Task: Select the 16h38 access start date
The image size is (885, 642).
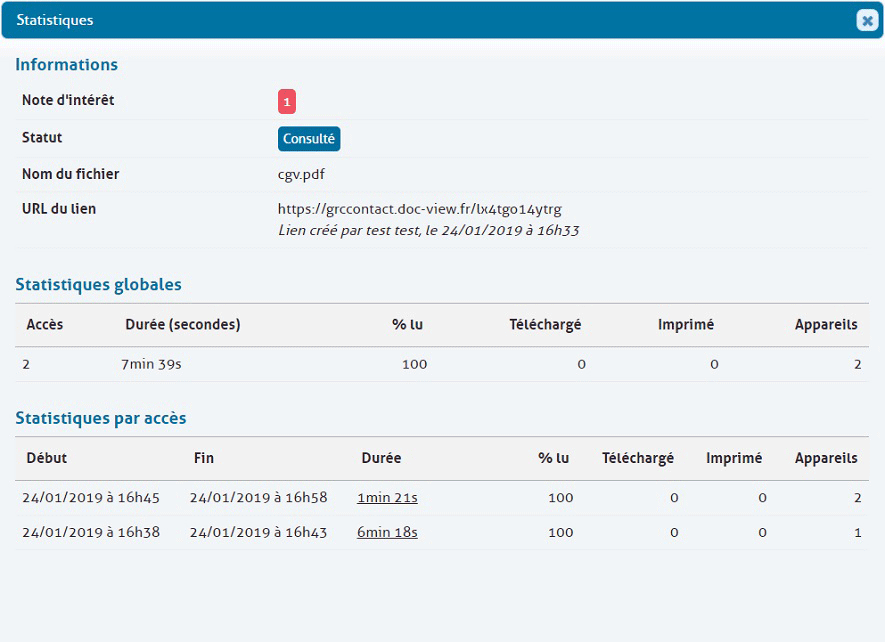Action: coord(91,533)
